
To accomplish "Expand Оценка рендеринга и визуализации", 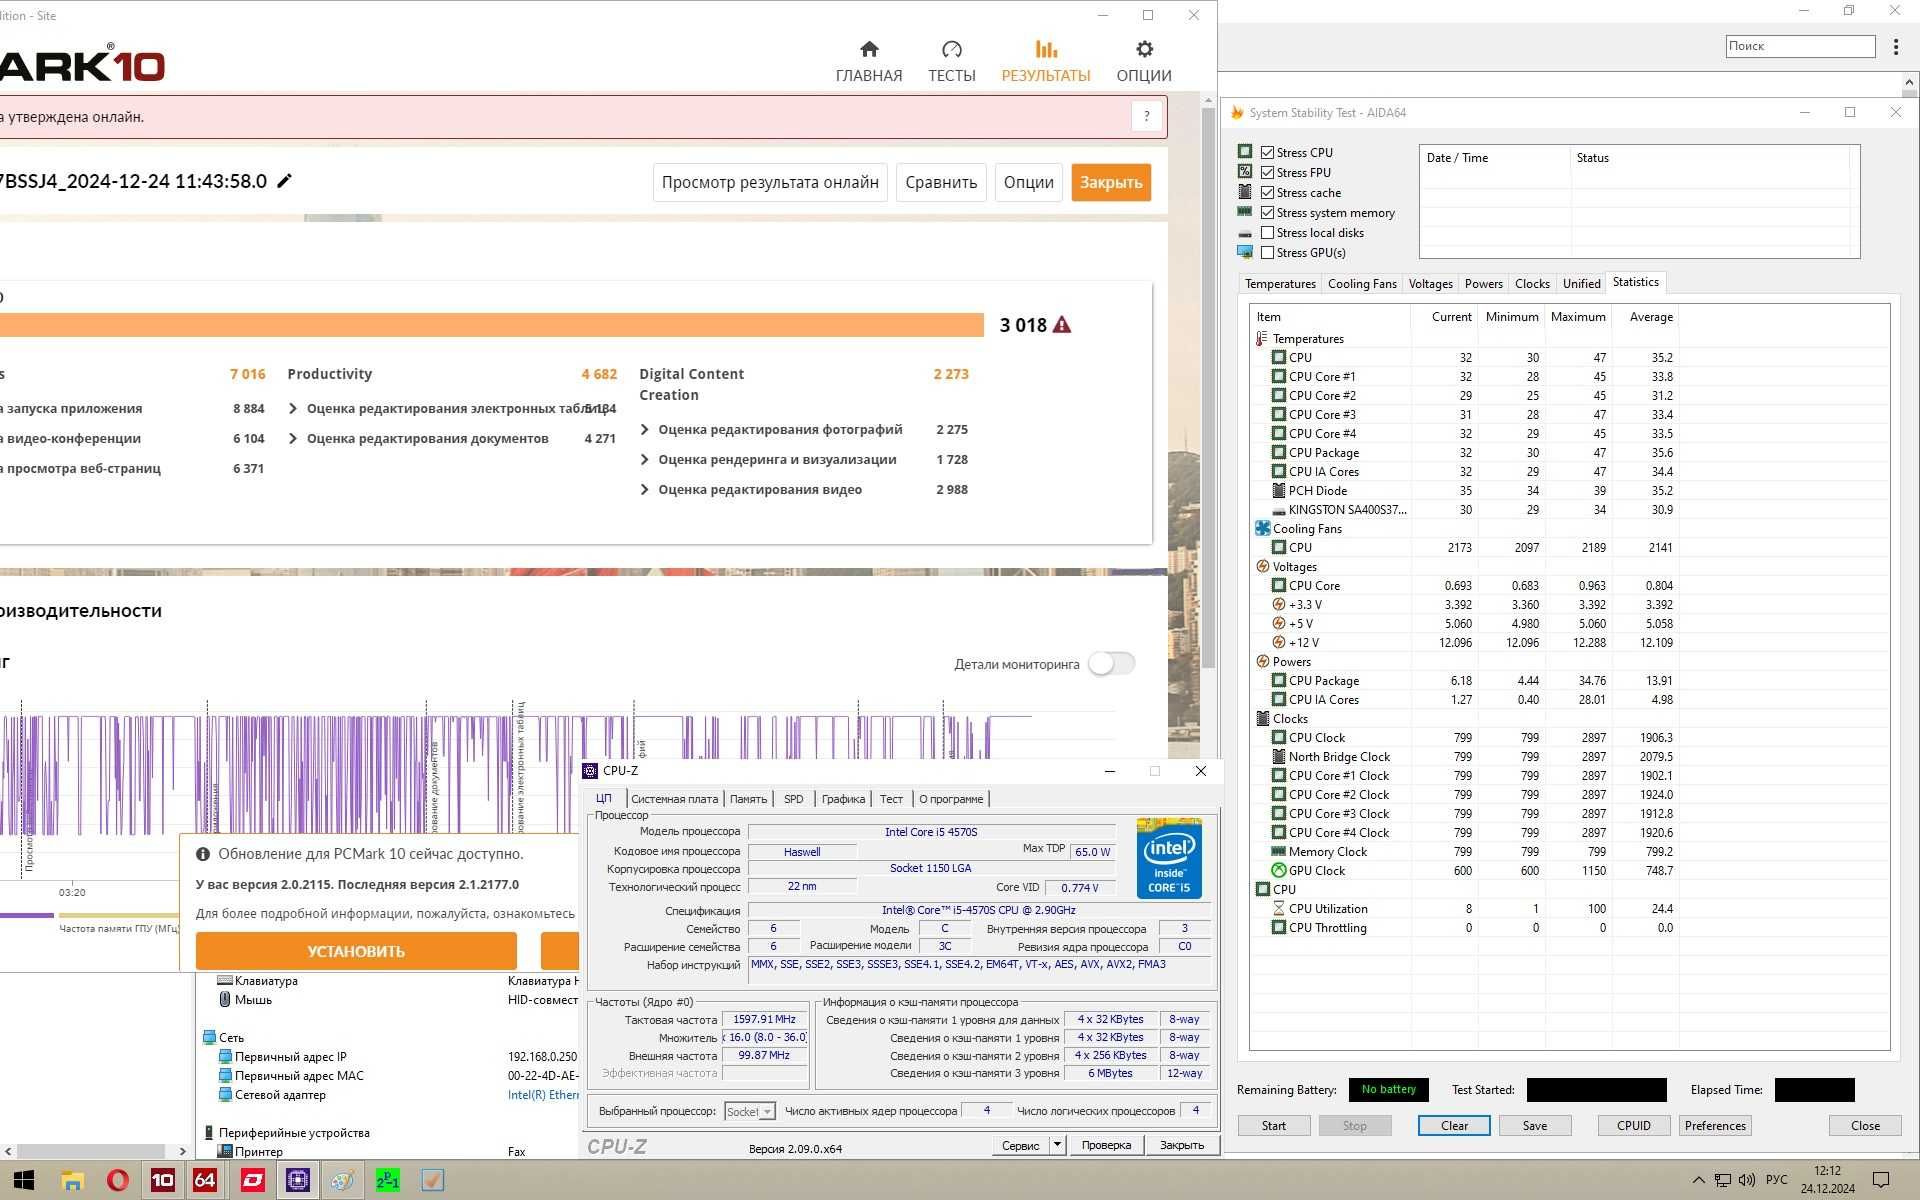I will [645, 459].
